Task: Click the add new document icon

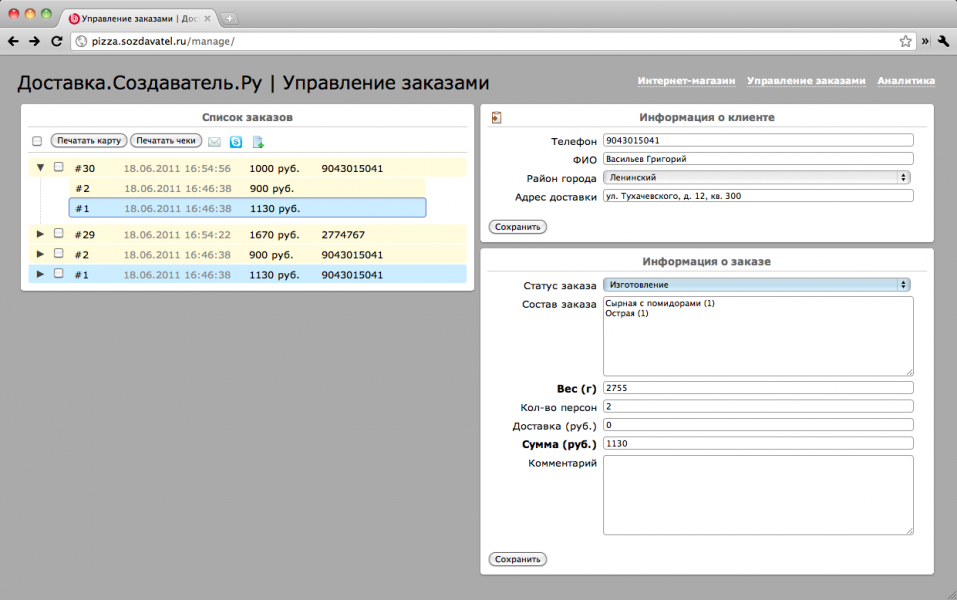Action: click(x=258, y=142)
